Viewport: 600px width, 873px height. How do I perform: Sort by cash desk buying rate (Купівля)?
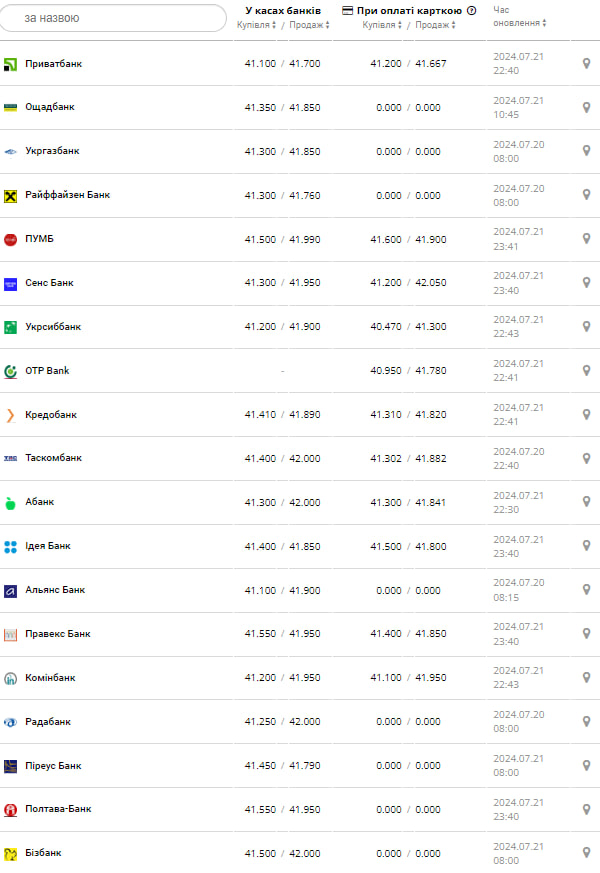click(x=254, y=25)
